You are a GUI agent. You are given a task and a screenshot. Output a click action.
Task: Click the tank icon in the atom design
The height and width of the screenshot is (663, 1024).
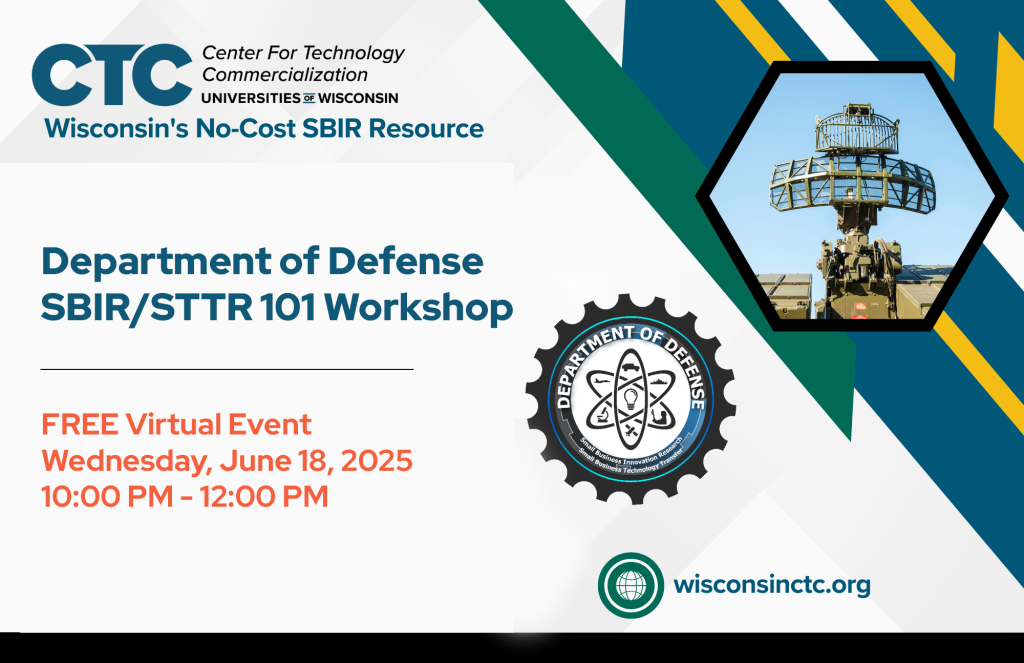click(x=630, y=366)
